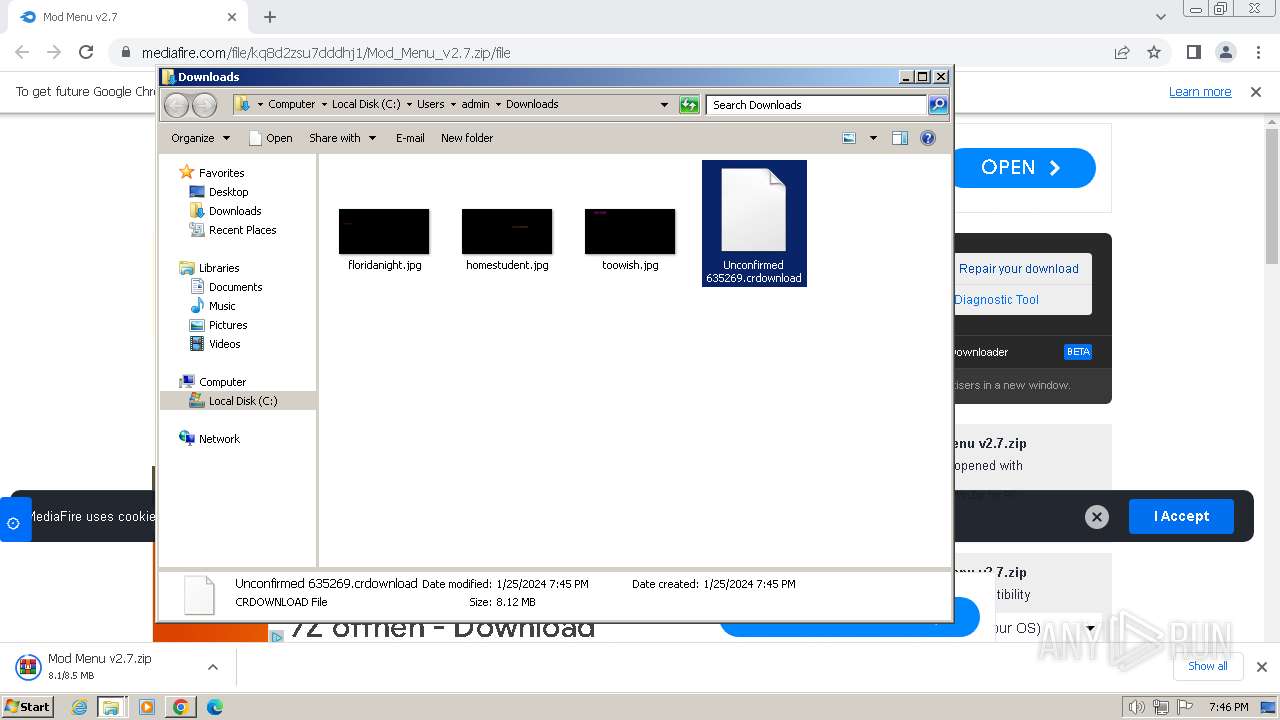Go forward in Downloads explorer window
1280x720 pixels.
pos(204,104)
